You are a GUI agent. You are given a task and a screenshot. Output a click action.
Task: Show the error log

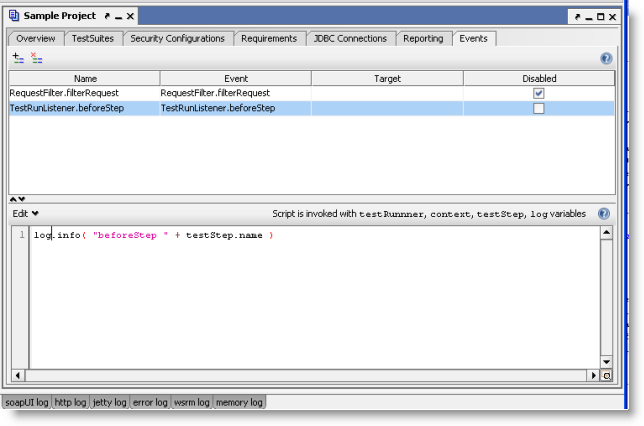point(150,402)
